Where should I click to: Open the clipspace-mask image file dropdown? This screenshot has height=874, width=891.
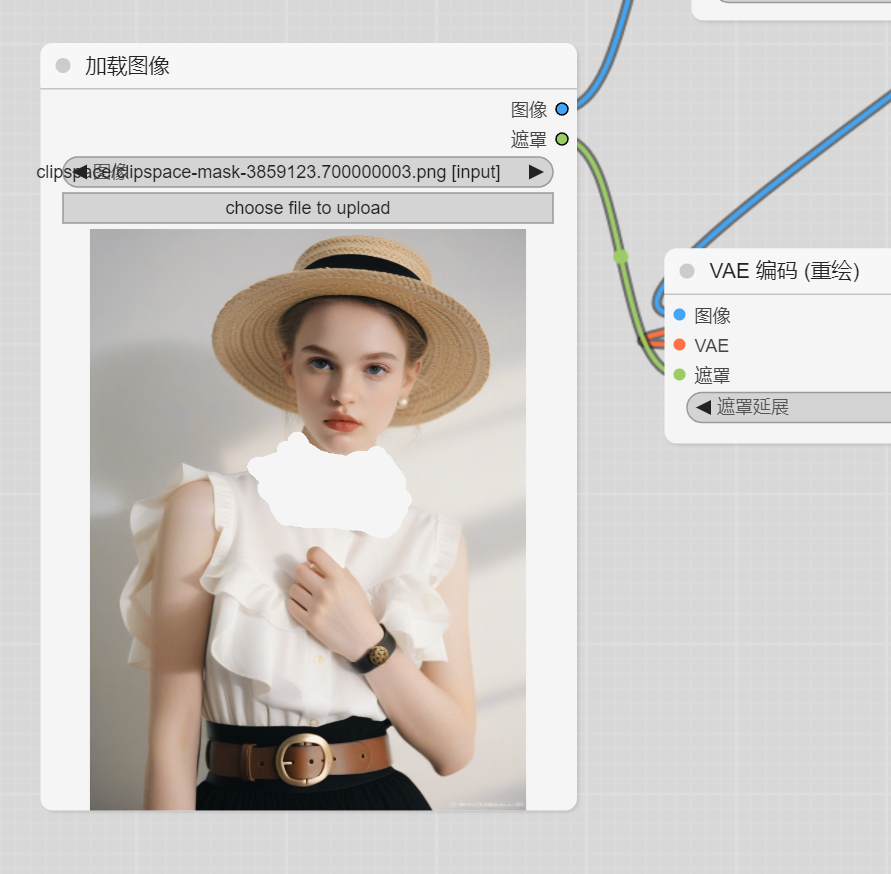307,172
